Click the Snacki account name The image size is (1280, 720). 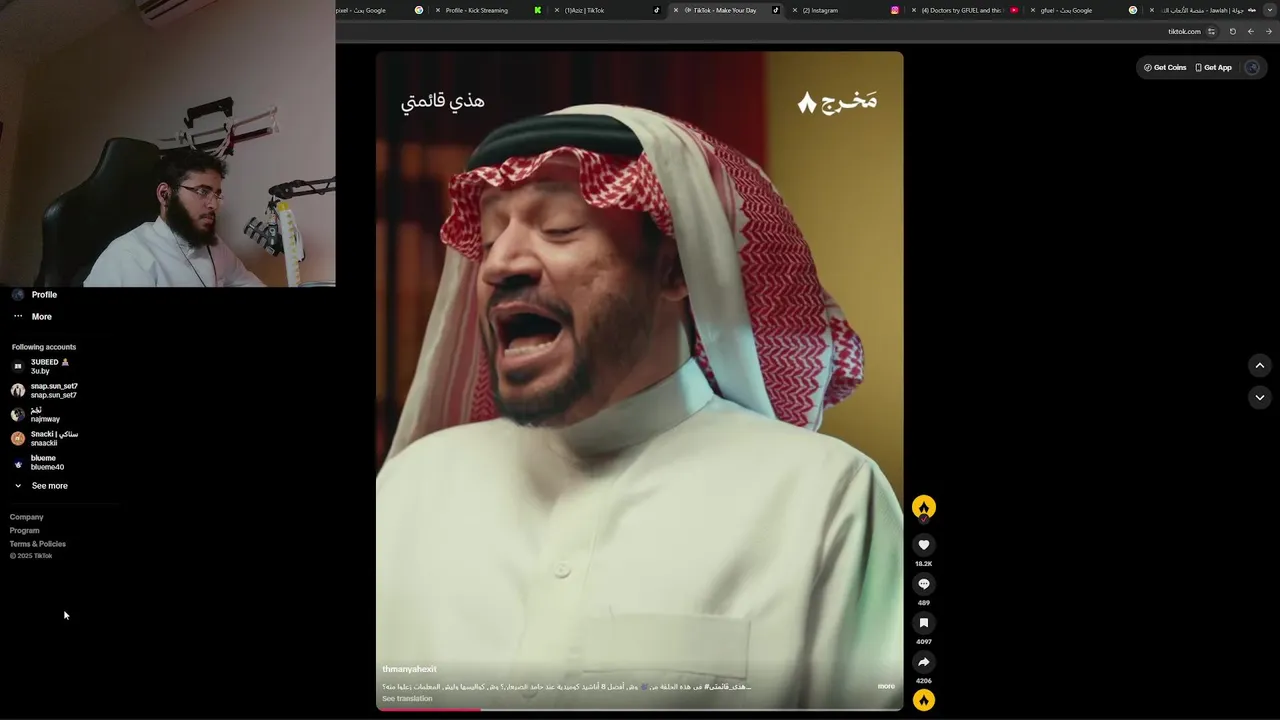pyautogui.click(x=54, y=434)
